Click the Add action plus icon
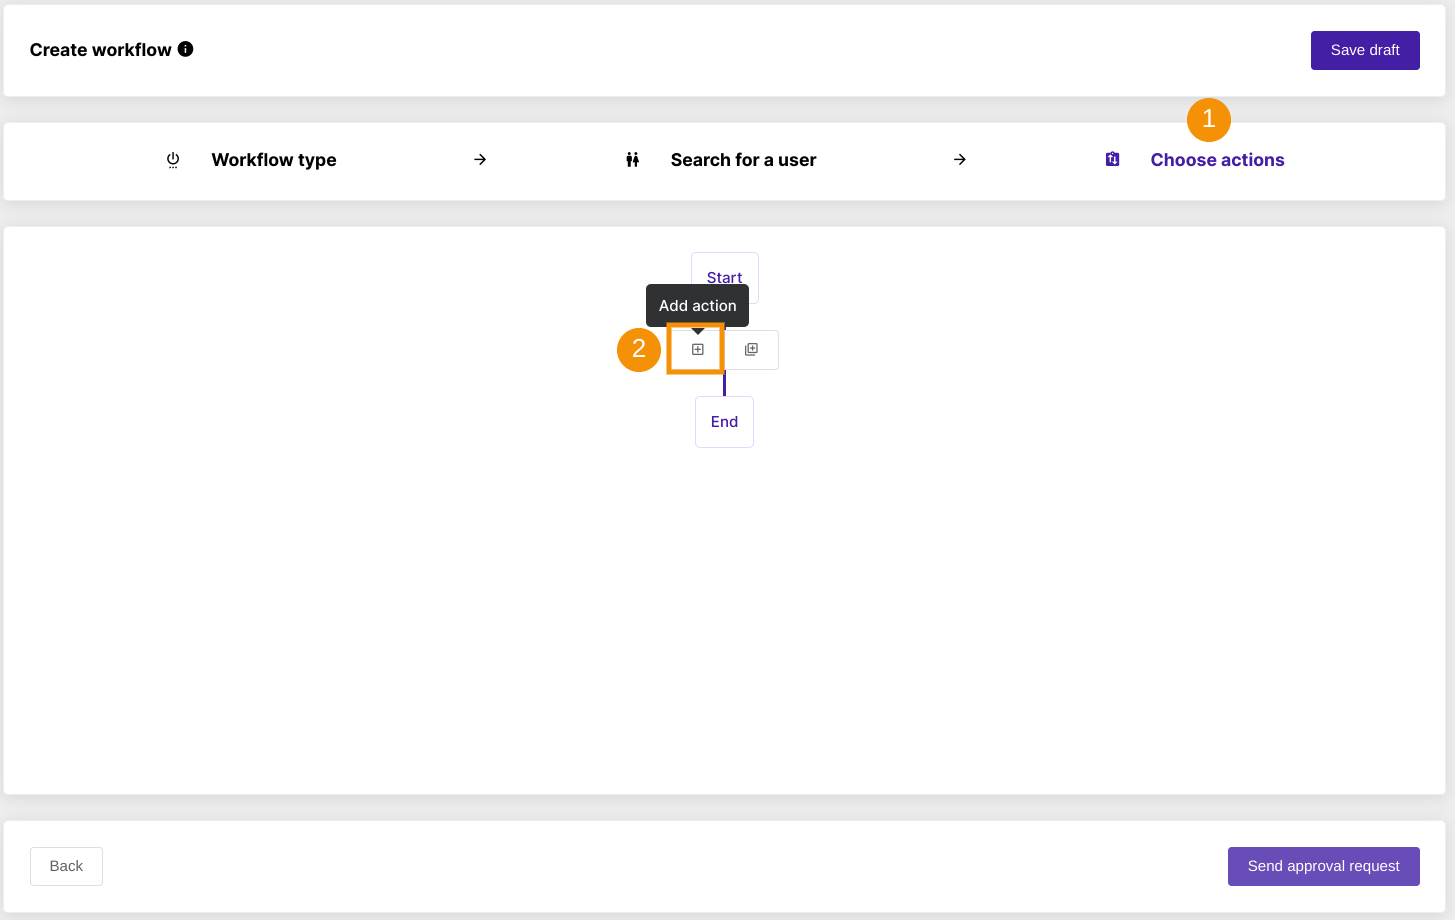This screenshot has height=920, width=1455. 697,349
